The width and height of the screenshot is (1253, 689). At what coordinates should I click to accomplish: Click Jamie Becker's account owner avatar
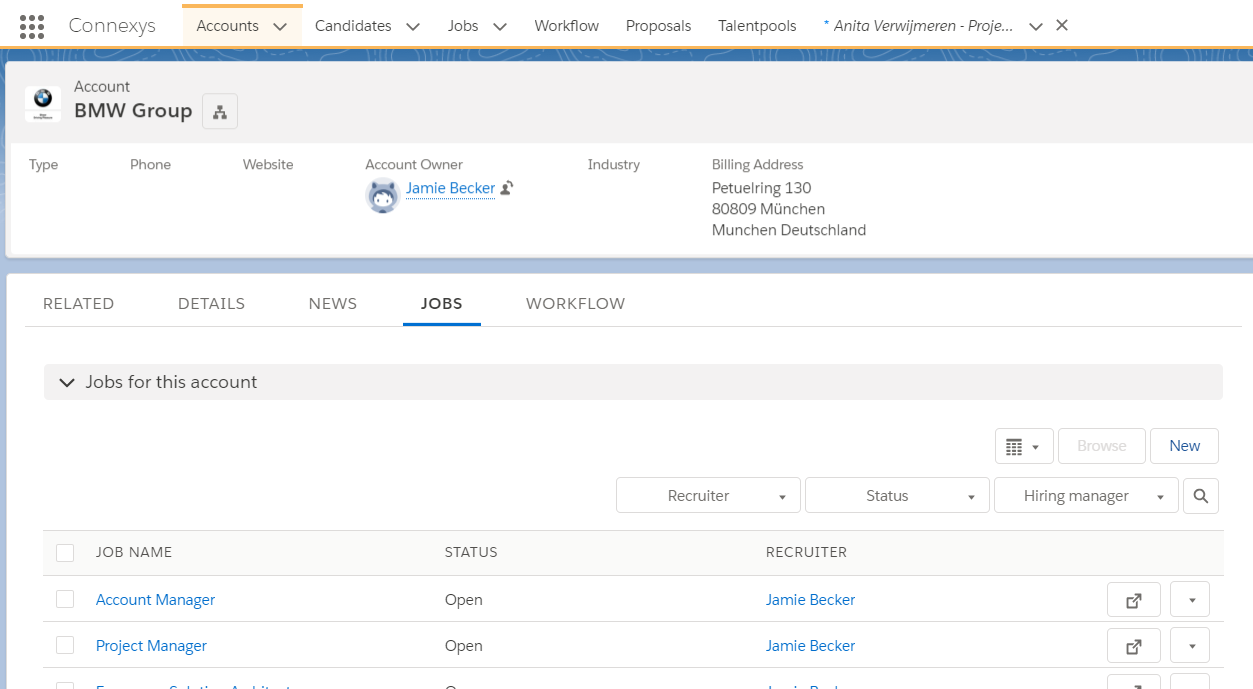pyautogui.click(x=383, y=196)
